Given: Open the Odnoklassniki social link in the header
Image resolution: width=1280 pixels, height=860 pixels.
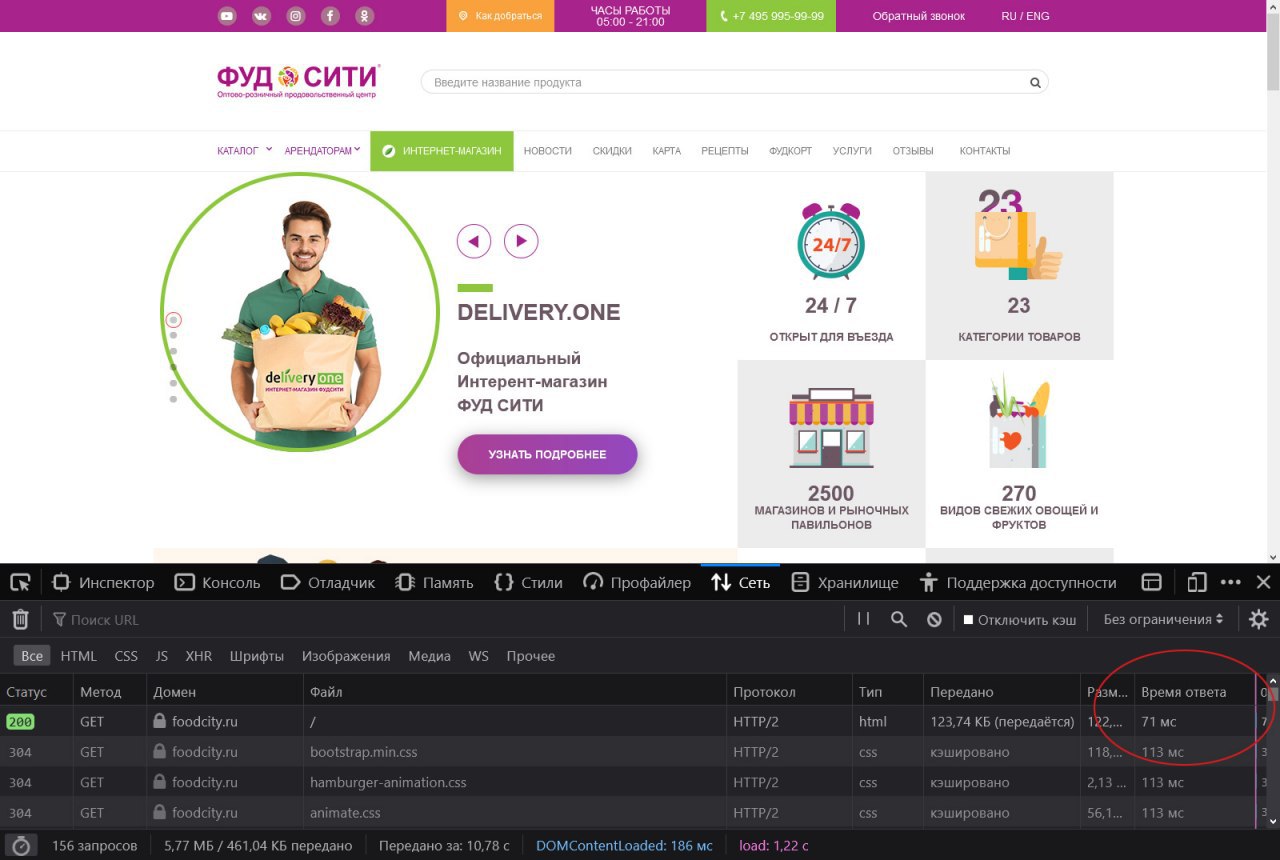Looking at the screenshot, I should click(365, 16).
